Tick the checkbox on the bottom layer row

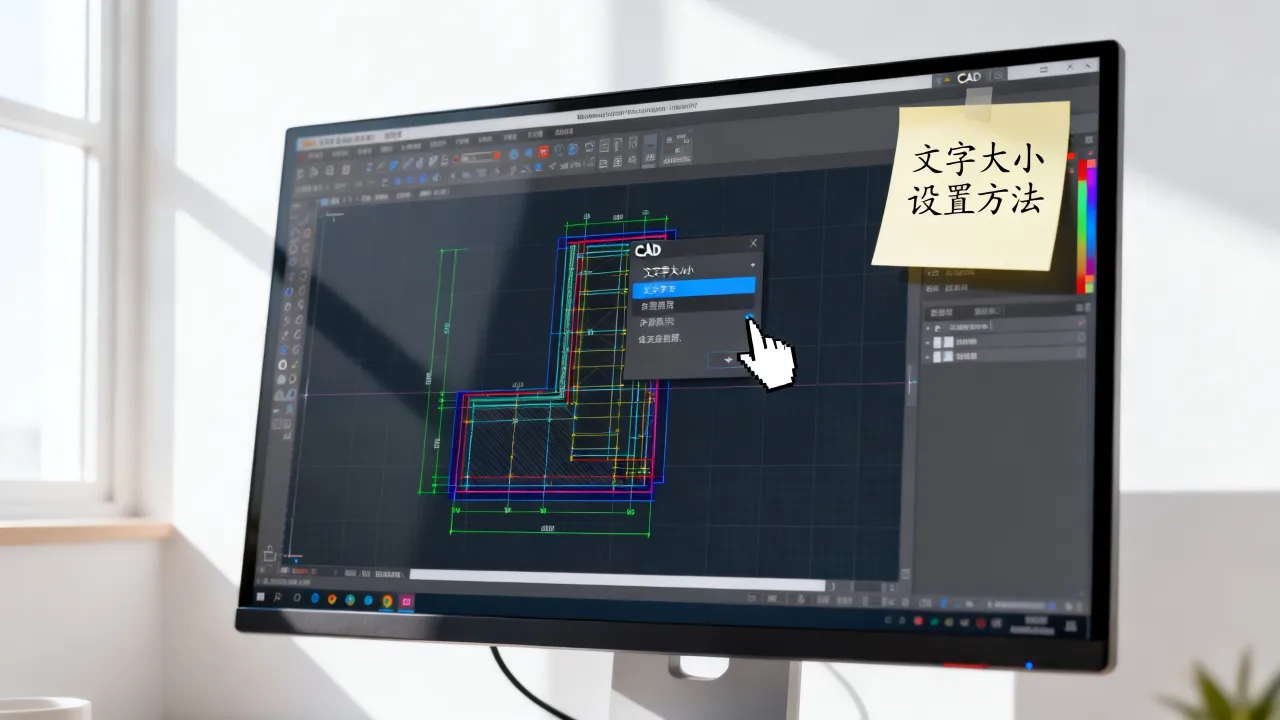1081,355
